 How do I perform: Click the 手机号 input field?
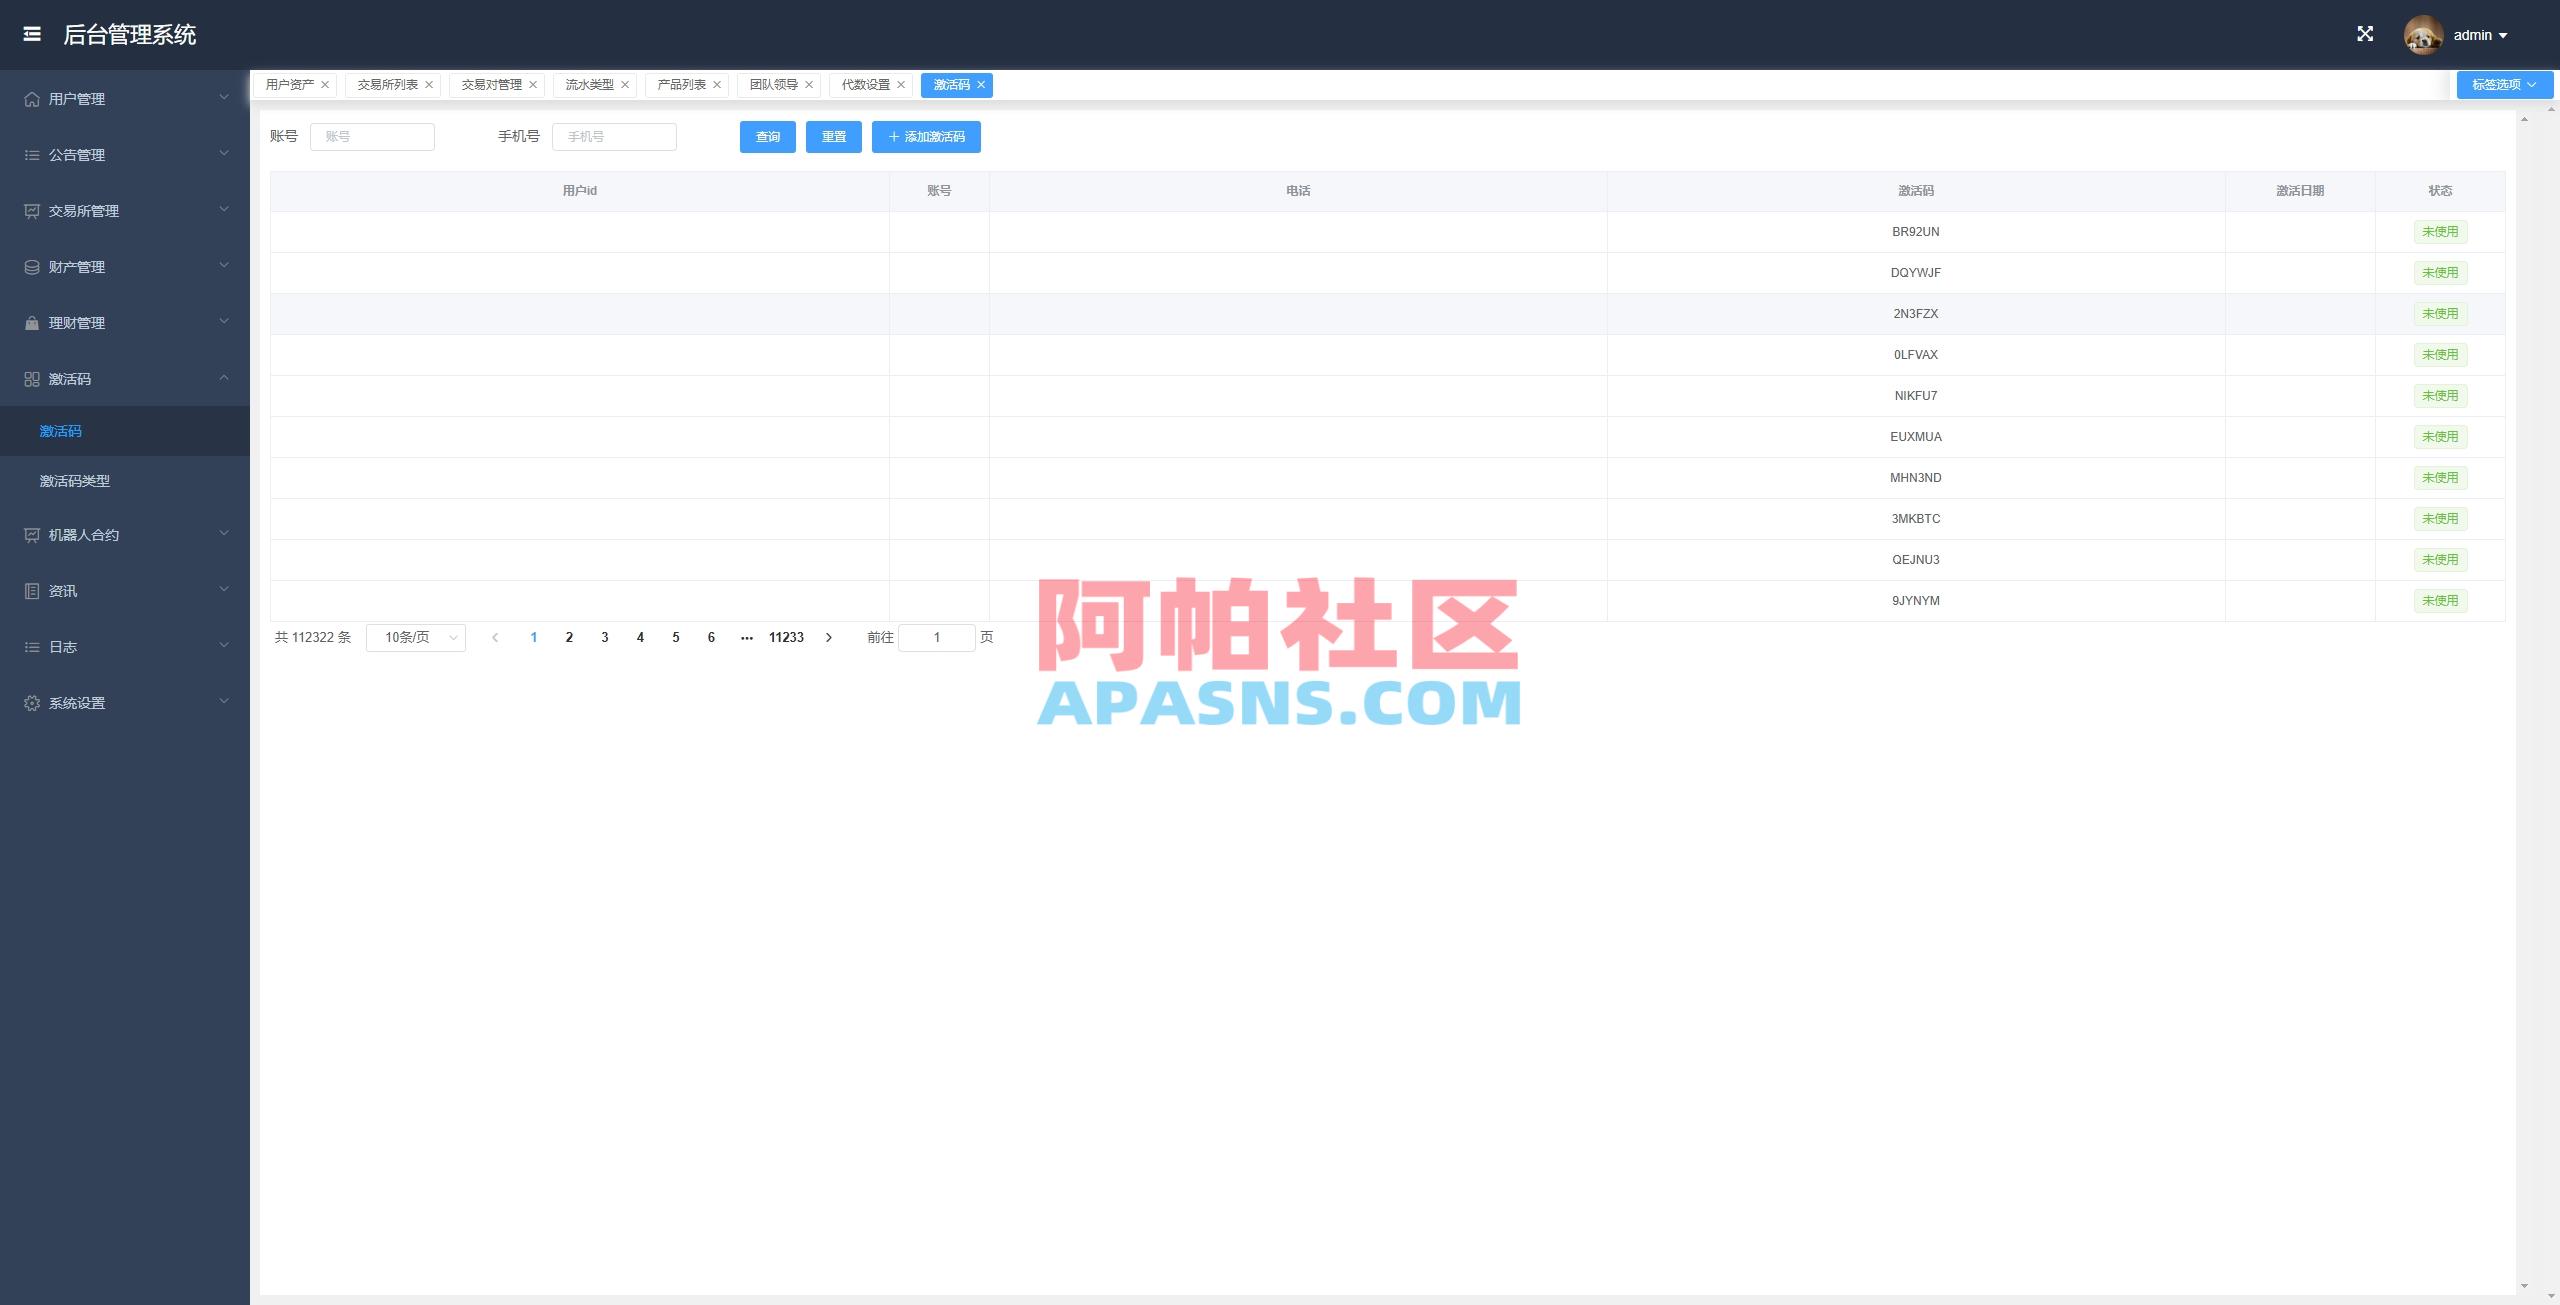coord(614,137)
